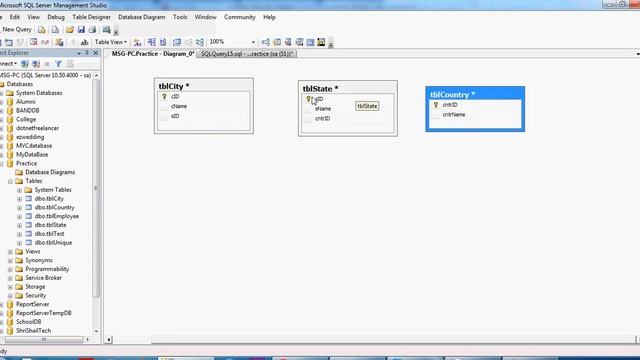Open the Table Designer menu
Image resolution: width=640 pixels, height=360 pixels.
(91, 17)
